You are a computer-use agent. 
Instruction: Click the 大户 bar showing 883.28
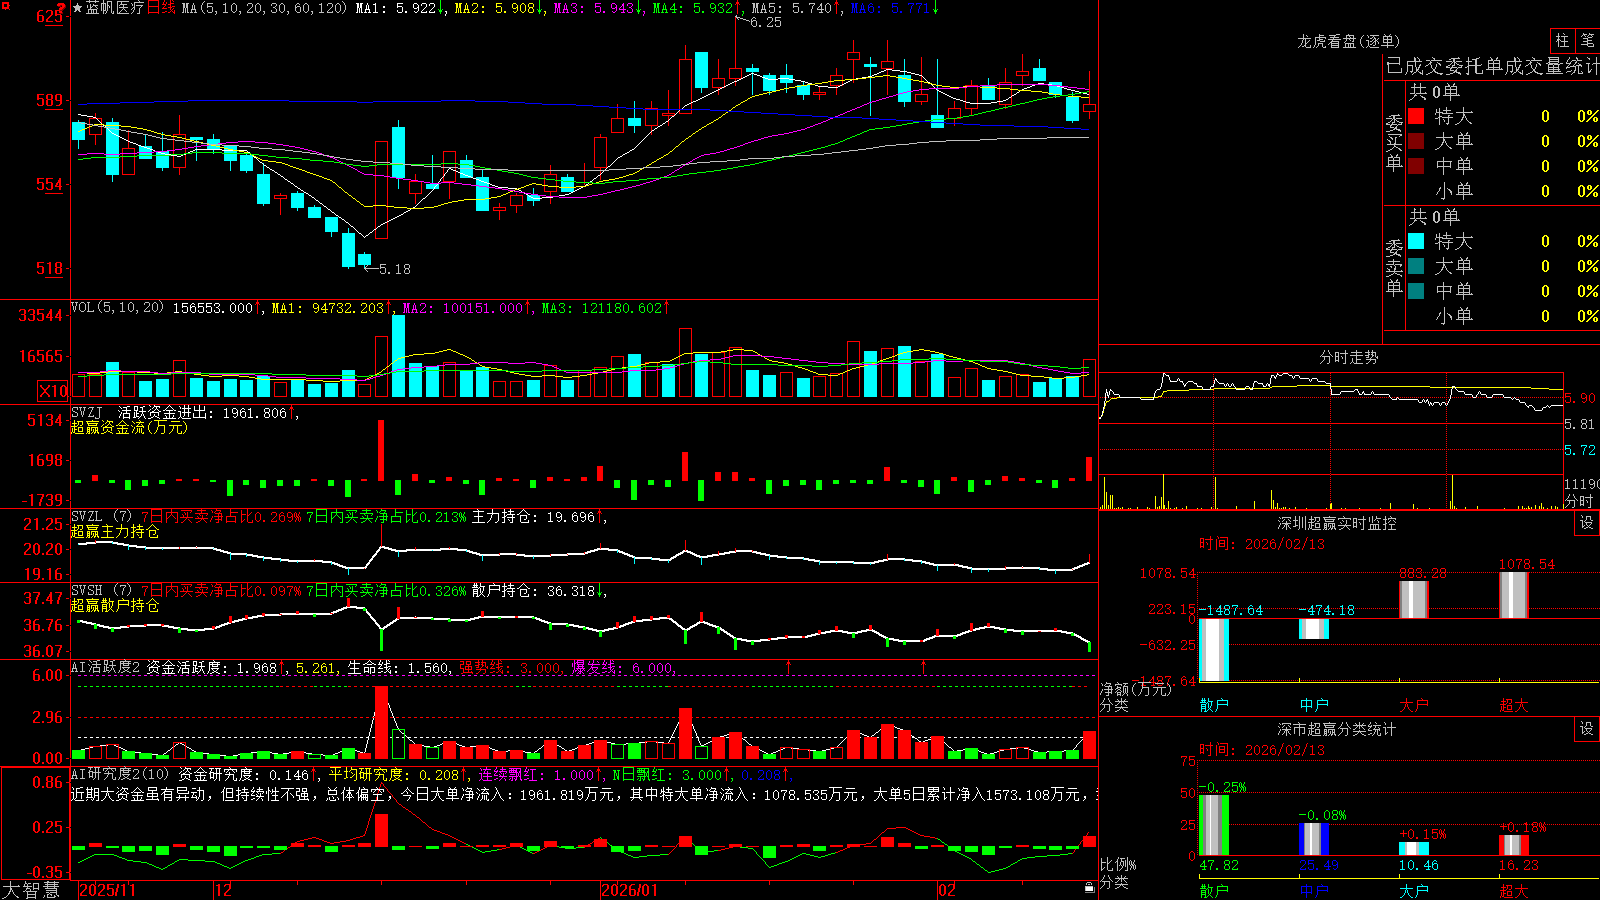(x=1414, y=599)
